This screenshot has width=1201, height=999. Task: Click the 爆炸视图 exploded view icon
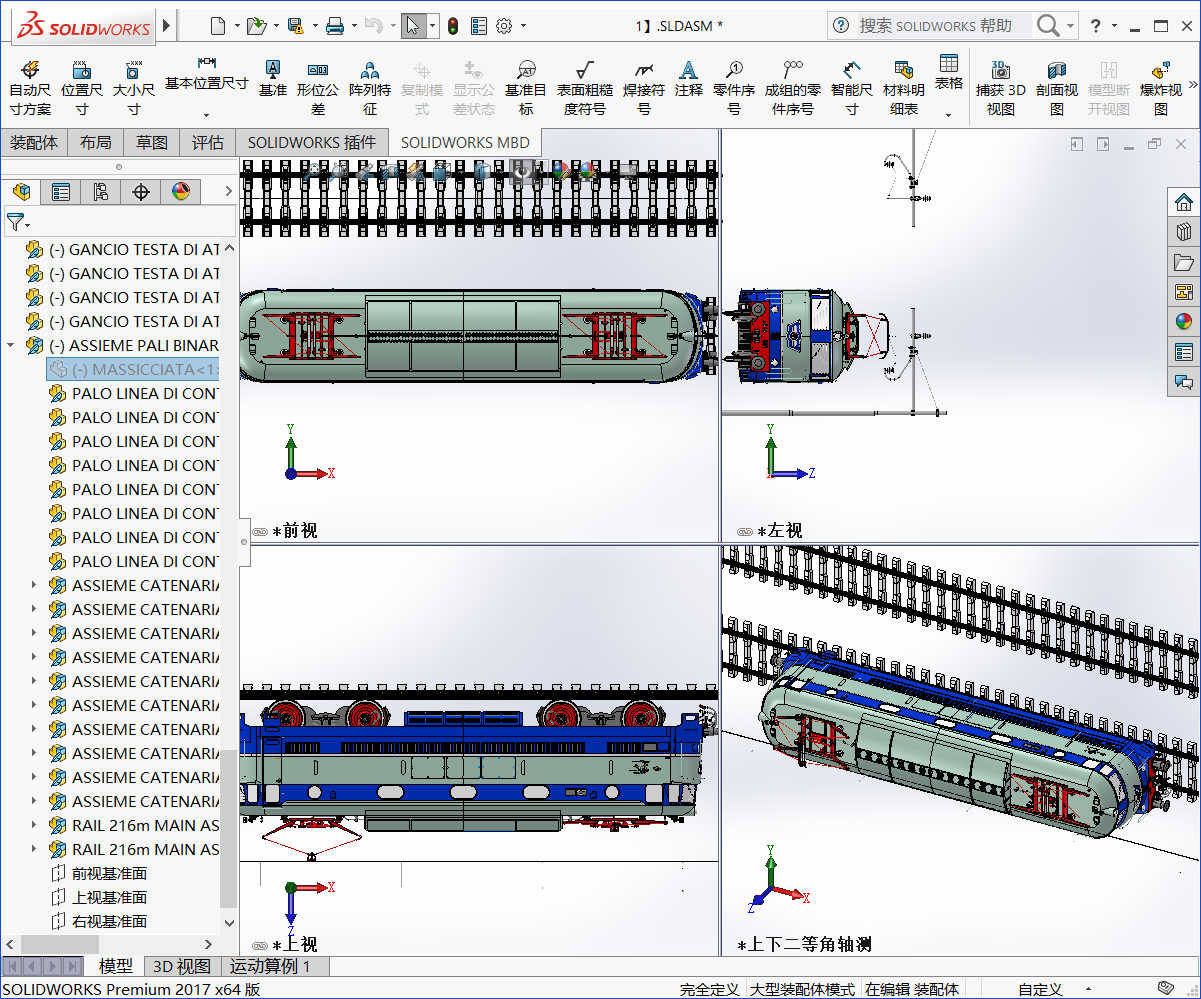pyautogui.click(x=1161, y=87)
